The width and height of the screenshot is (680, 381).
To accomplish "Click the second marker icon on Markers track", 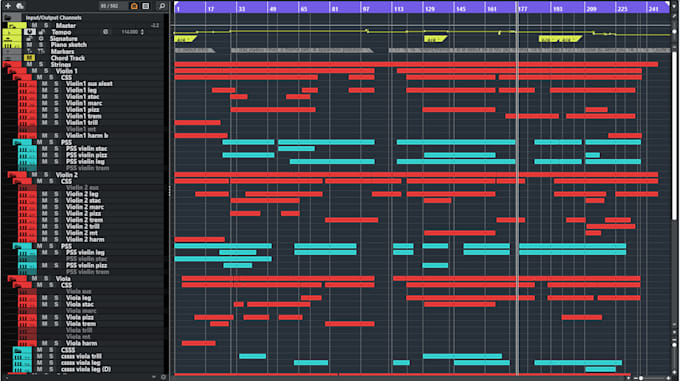I will pyautogui.click(x=41, y=52).
